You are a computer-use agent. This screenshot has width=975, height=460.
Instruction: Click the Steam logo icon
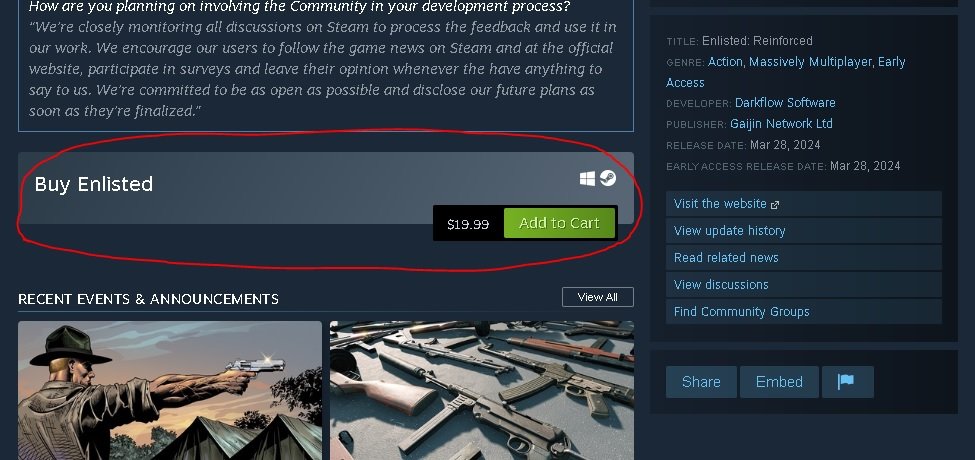(x=608, y=178)
